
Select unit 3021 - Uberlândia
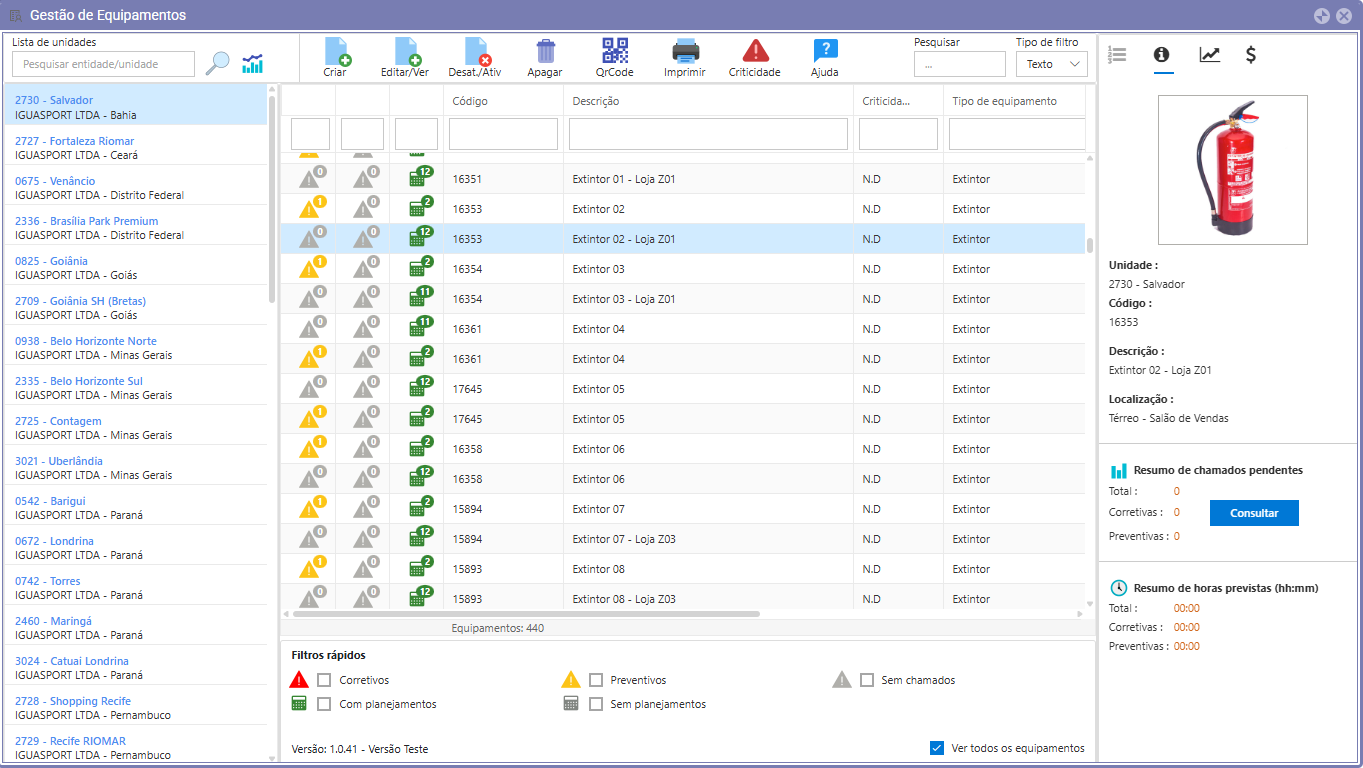(136, 468)
